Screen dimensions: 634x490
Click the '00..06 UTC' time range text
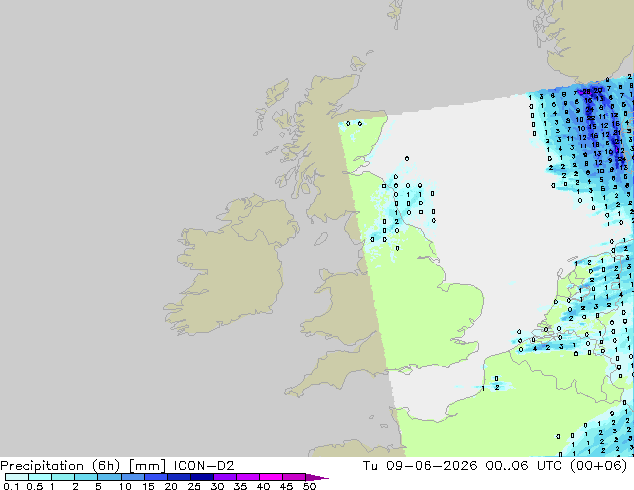point(524,466)
